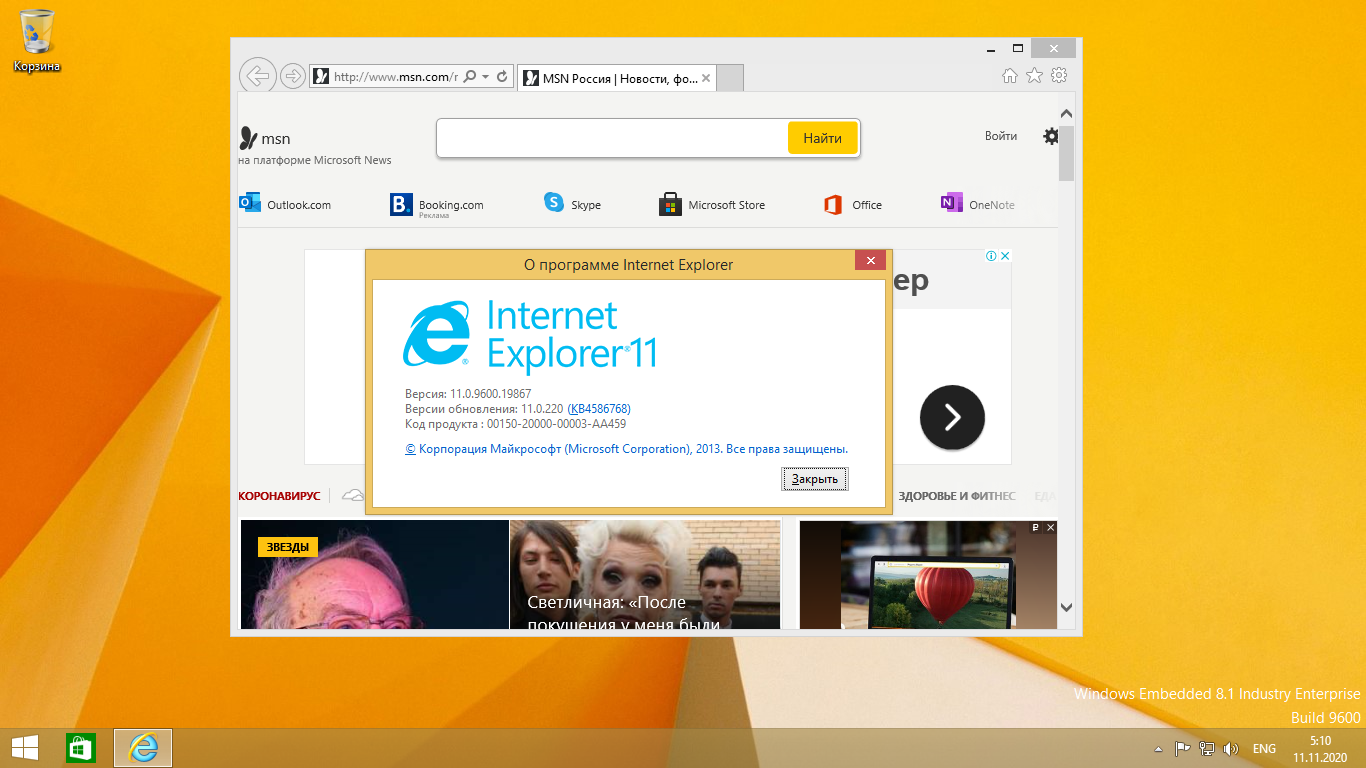
Task: Click the © copyright symbol link
Action: pos(410,449)
